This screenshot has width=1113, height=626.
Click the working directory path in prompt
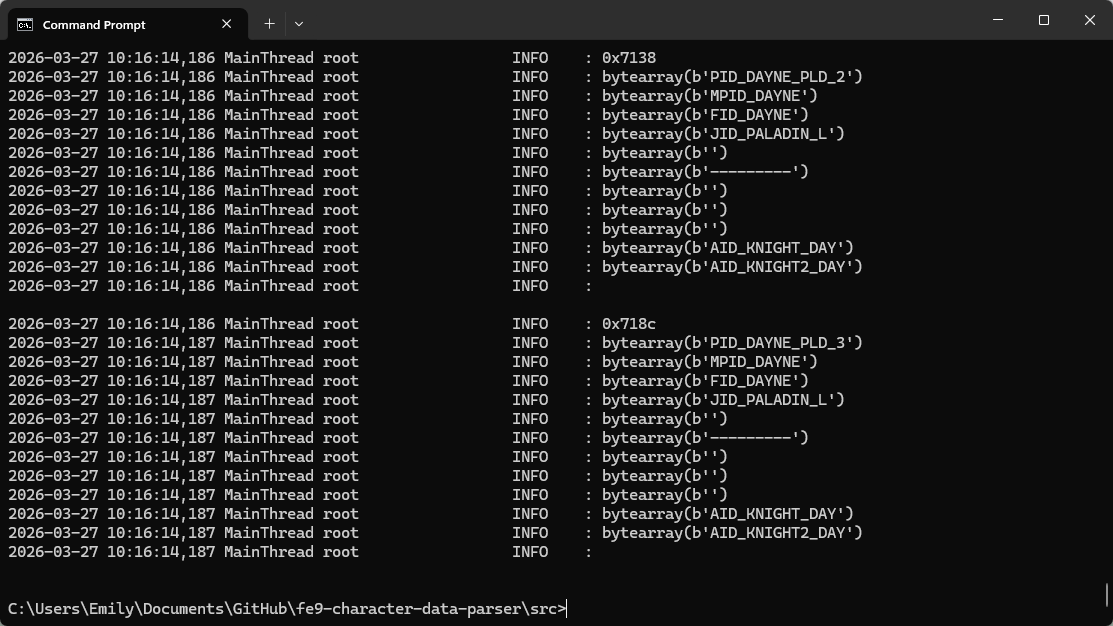click(x=285, y=609)
